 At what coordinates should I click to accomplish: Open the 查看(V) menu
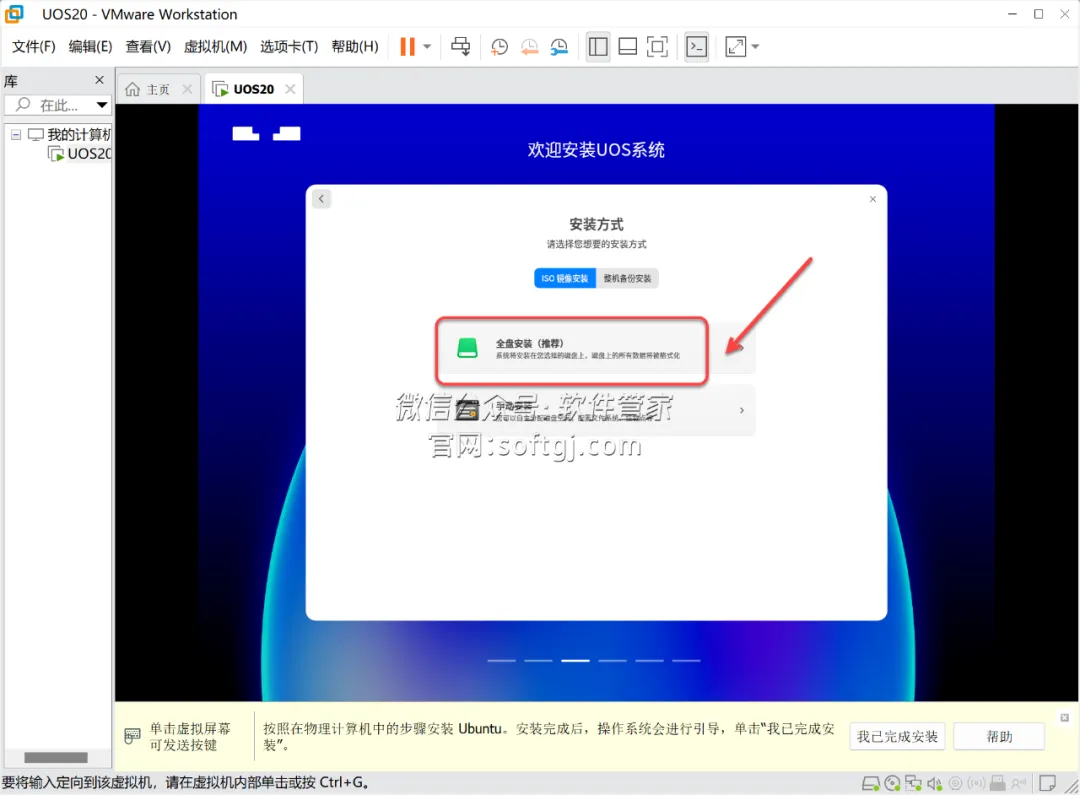(x=148, y=46)
